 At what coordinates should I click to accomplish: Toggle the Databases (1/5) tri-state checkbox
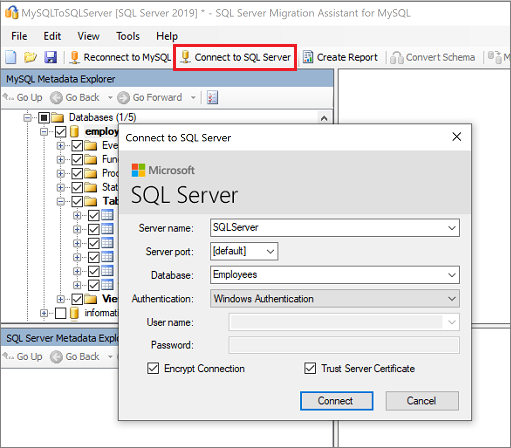[x=44, y=118]
